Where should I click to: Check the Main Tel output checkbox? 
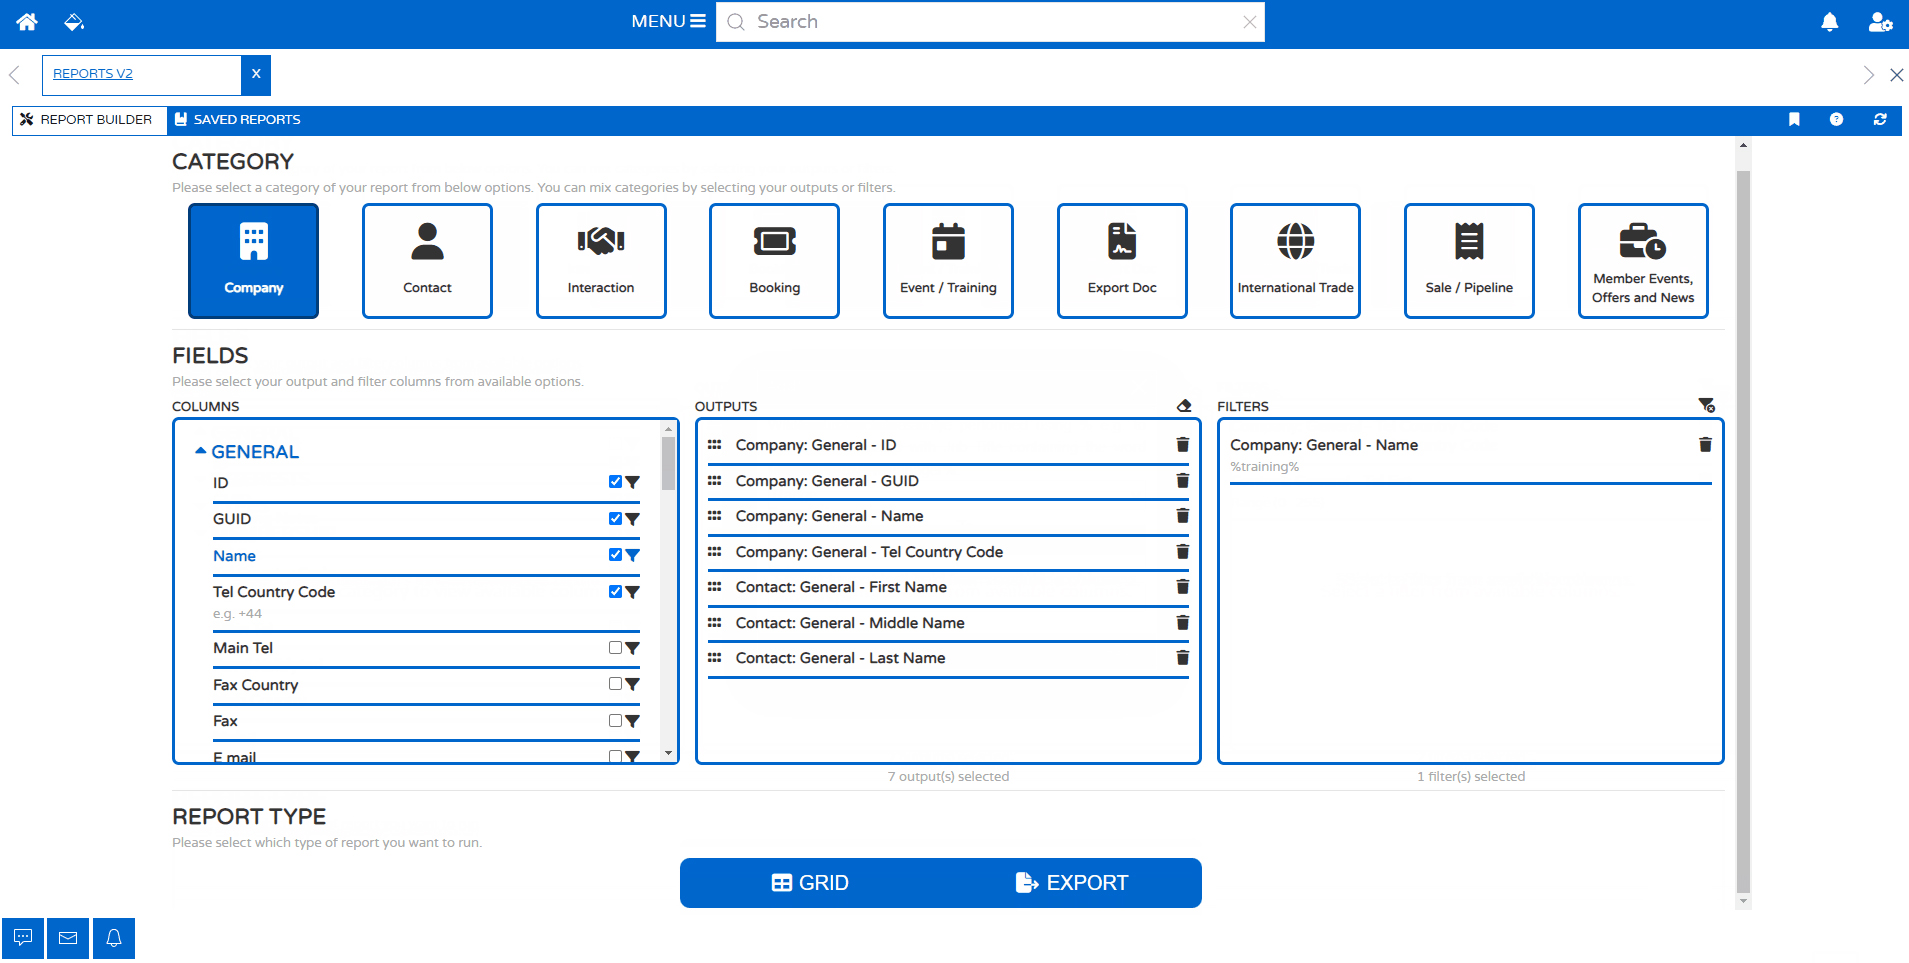pyautogui.click(x=615, y=648)
